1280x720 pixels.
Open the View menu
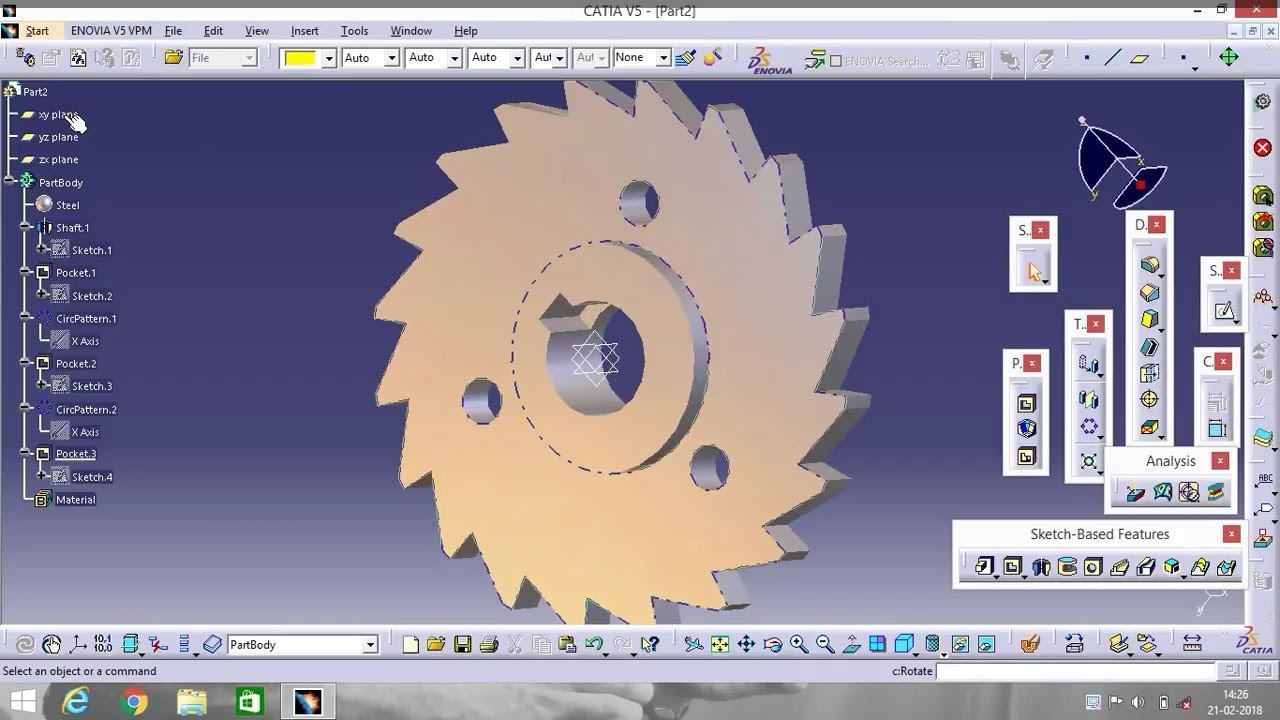(x=257, y=31)
